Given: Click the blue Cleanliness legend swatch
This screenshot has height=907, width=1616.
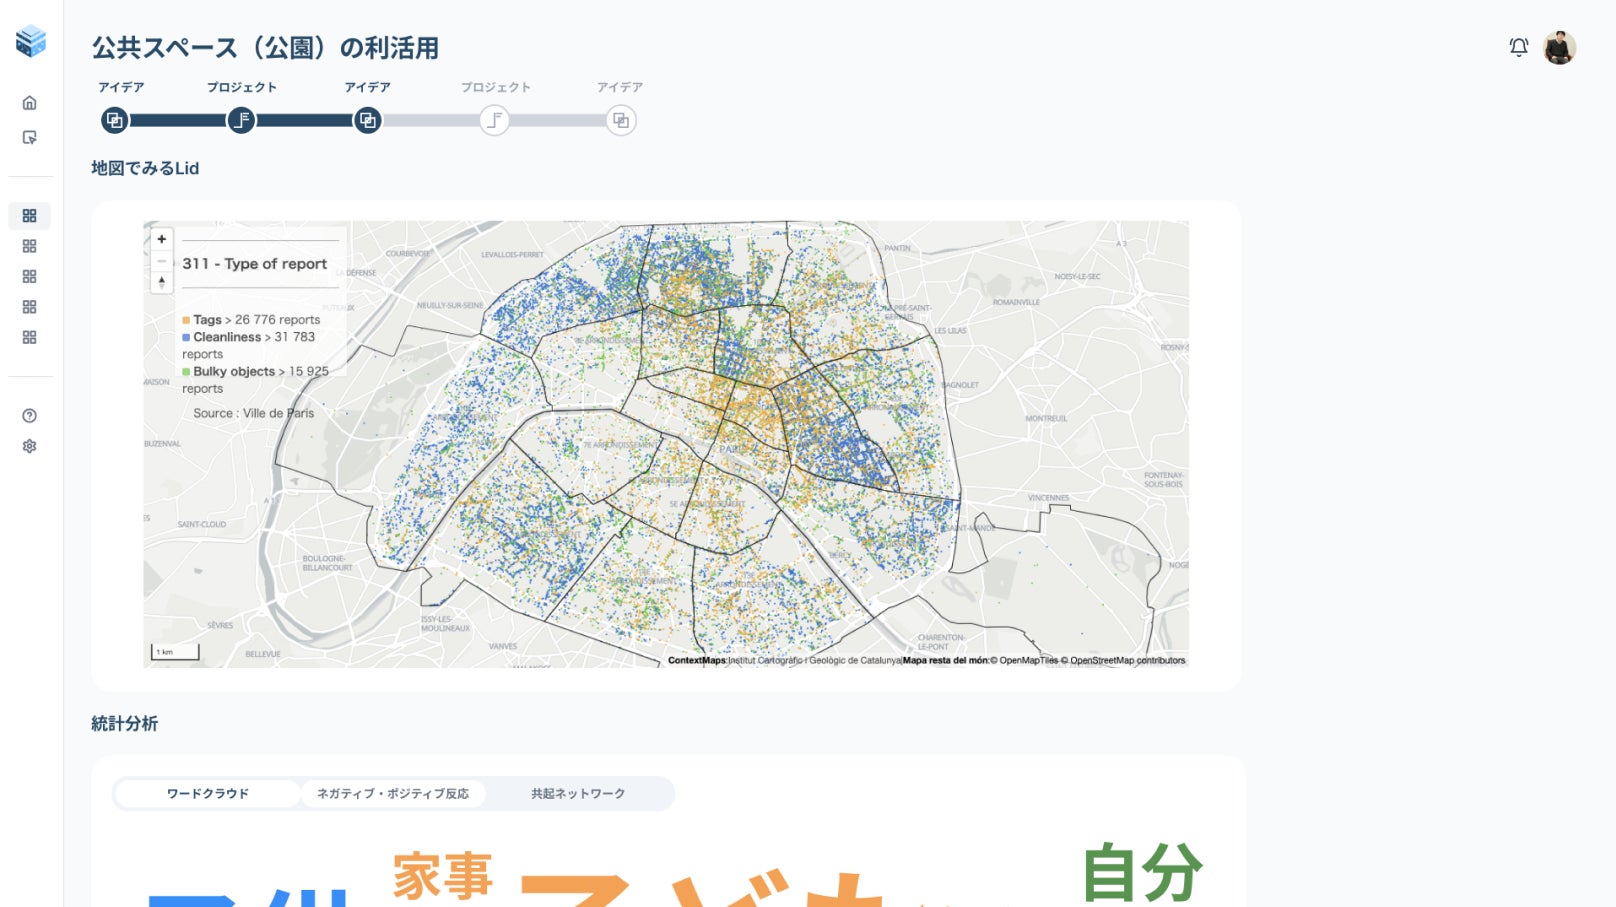Looking at the screenshot, I should pyautogui.click(x=186, y=338).
